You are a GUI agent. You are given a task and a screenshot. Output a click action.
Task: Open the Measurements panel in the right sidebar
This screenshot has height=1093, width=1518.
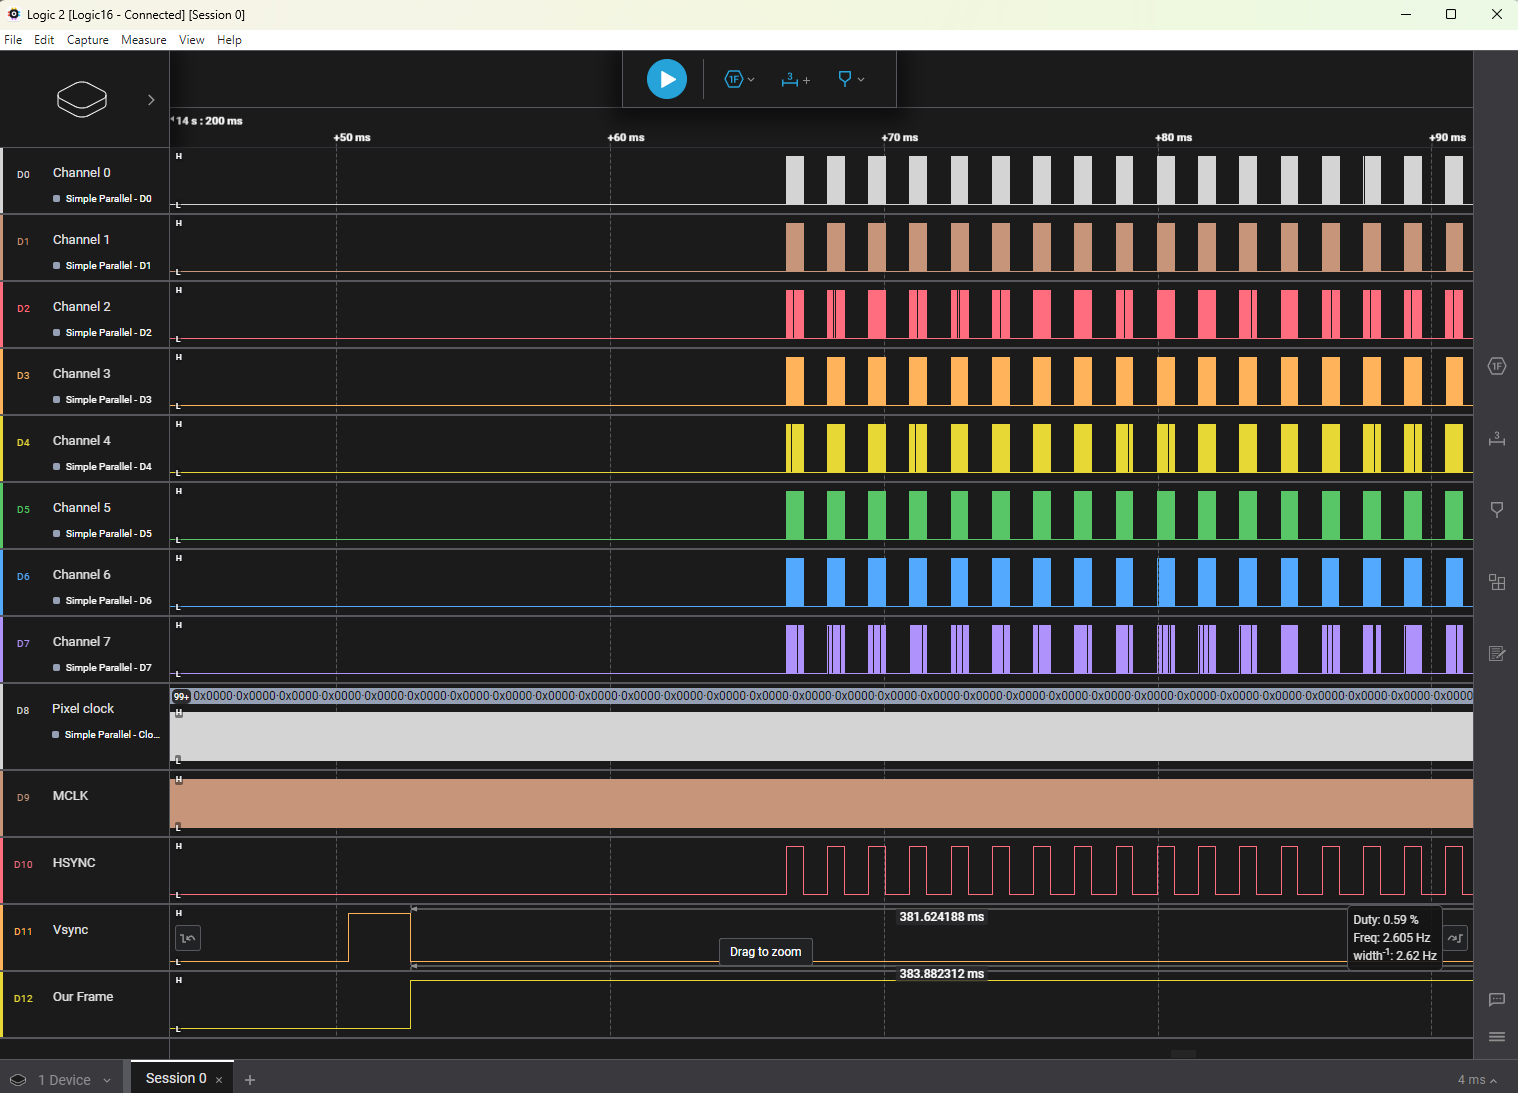1496,438
